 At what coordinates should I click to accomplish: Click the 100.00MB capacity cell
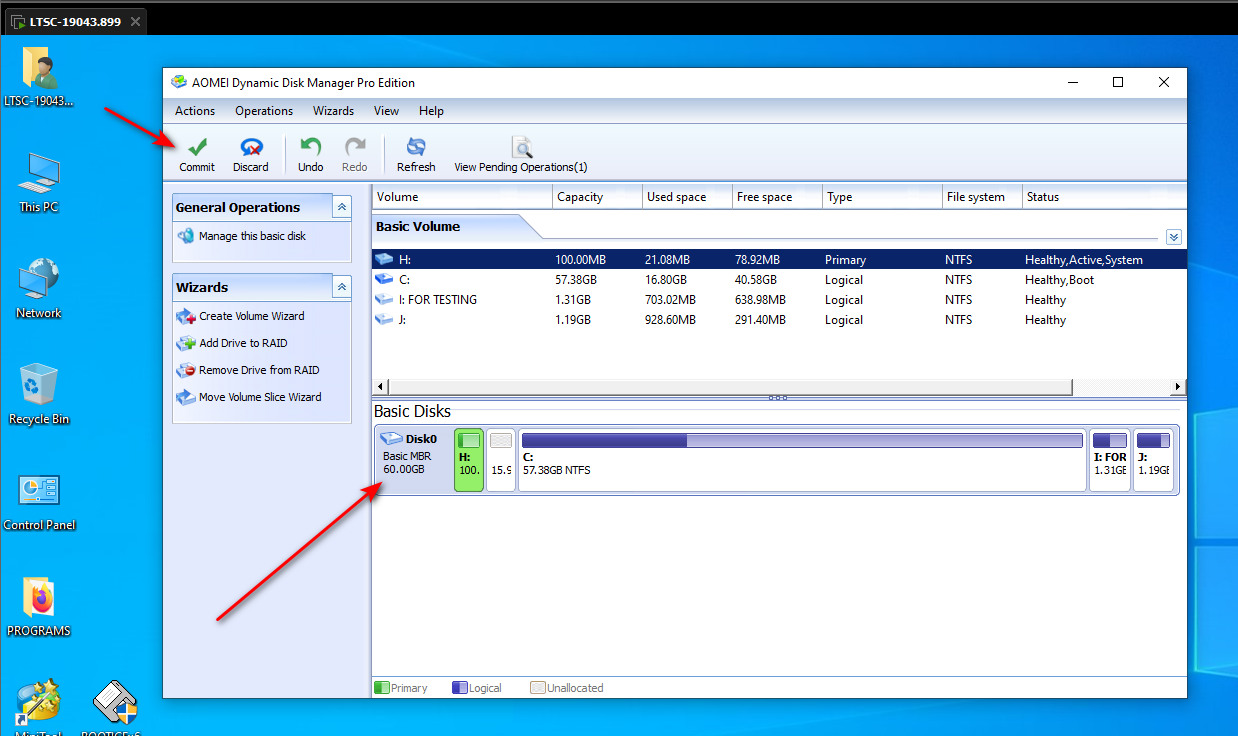tap(581, 260)
